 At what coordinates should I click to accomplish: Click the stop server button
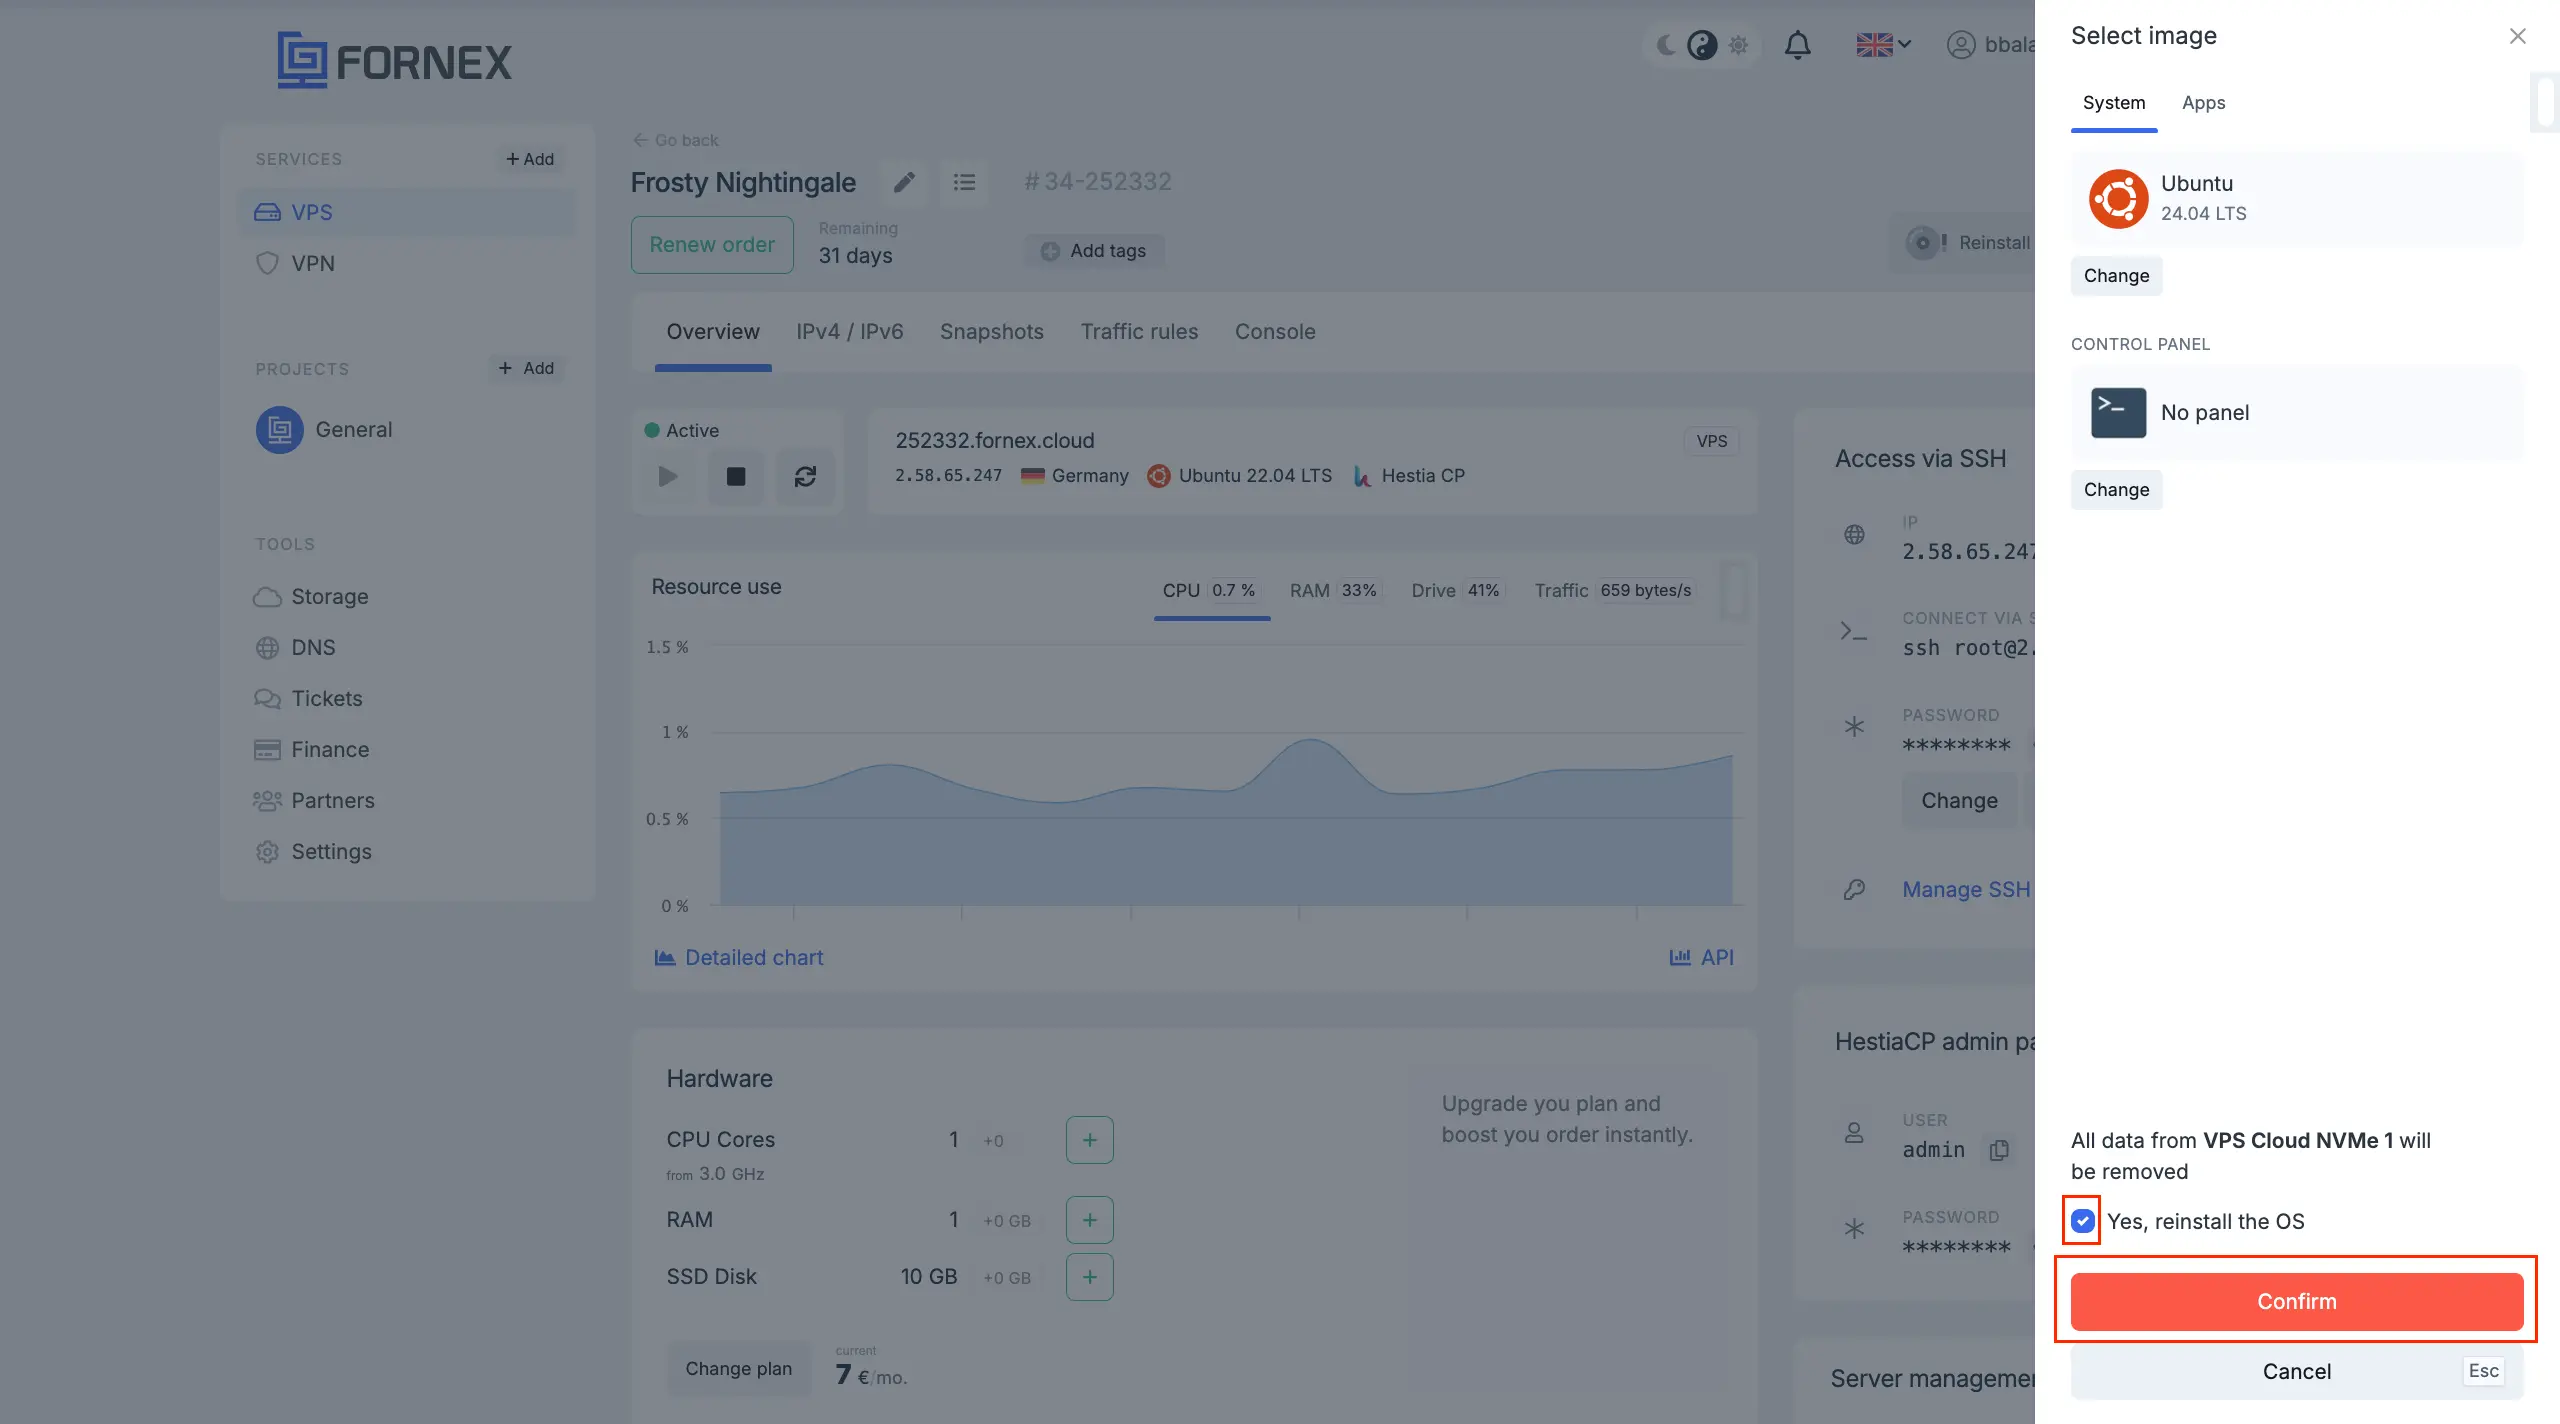click(x=736, y=477)
